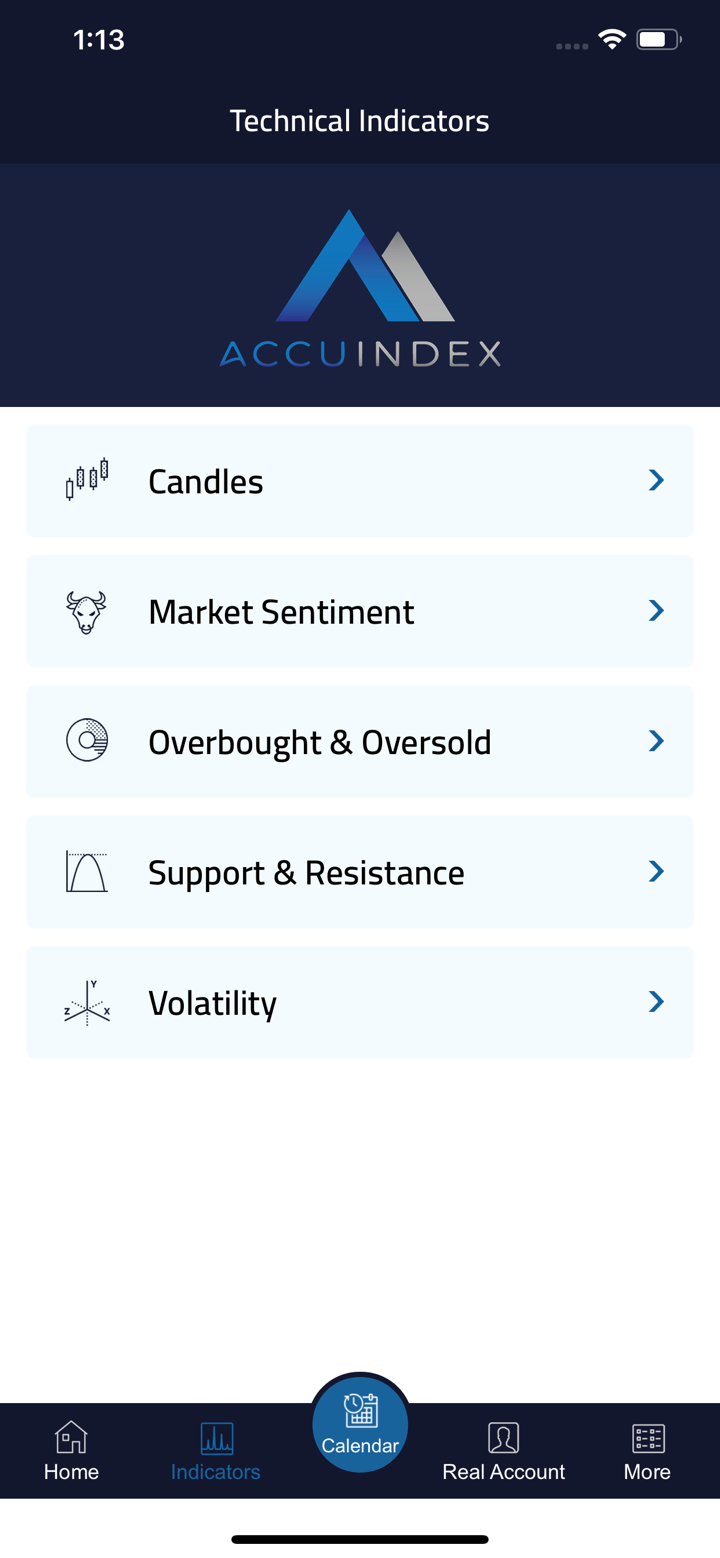Viewport: 720px width, 1558px height.
Task: Click the Indicators chart icon in tab bar
Action: pos(216,1438)
